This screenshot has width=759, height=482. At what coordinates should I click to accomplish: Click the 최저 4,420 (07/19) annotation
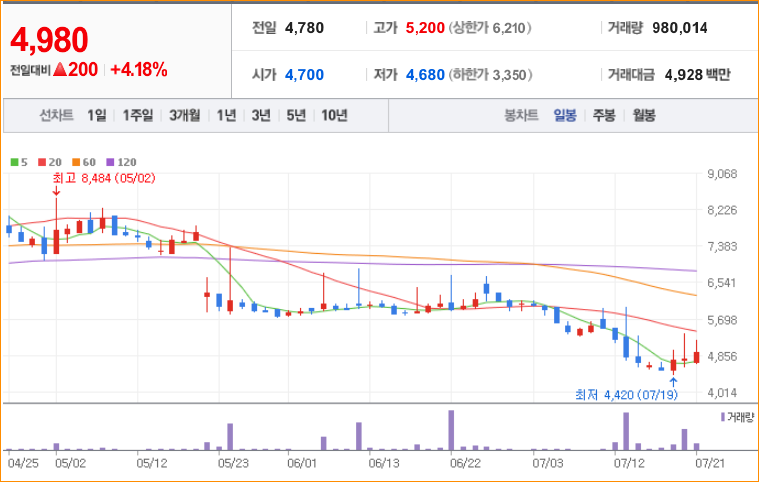coord(626,395)
